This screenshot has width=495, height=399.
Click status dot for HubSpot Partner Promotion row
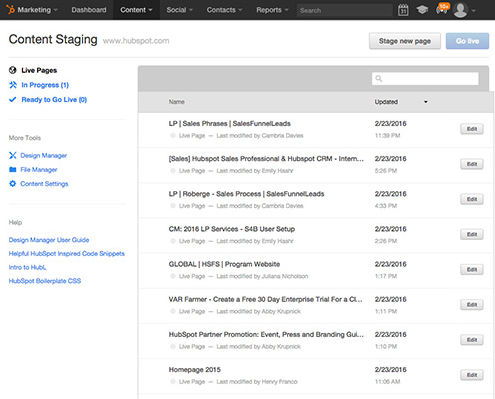click(173, 346)
